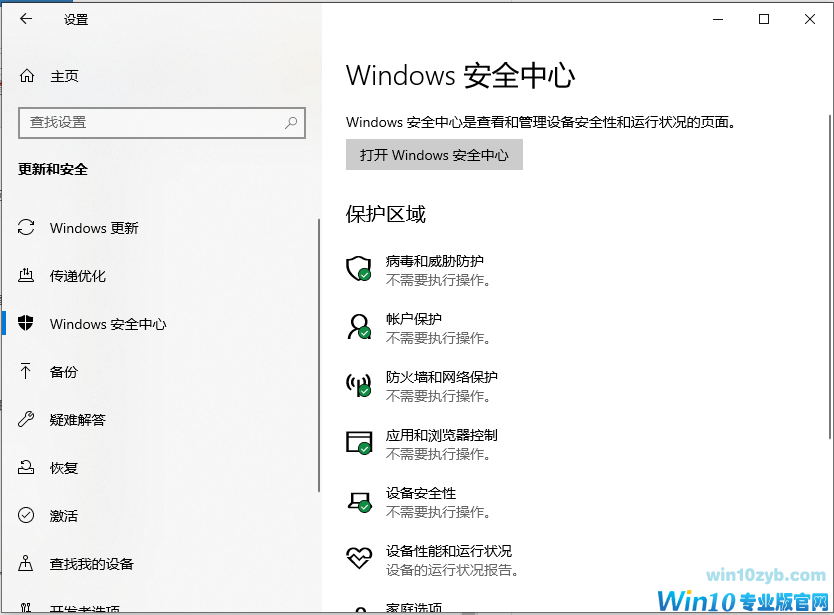Click the 保护区域 heading
This screenshot has height=615, width=834.
point(386,214)
